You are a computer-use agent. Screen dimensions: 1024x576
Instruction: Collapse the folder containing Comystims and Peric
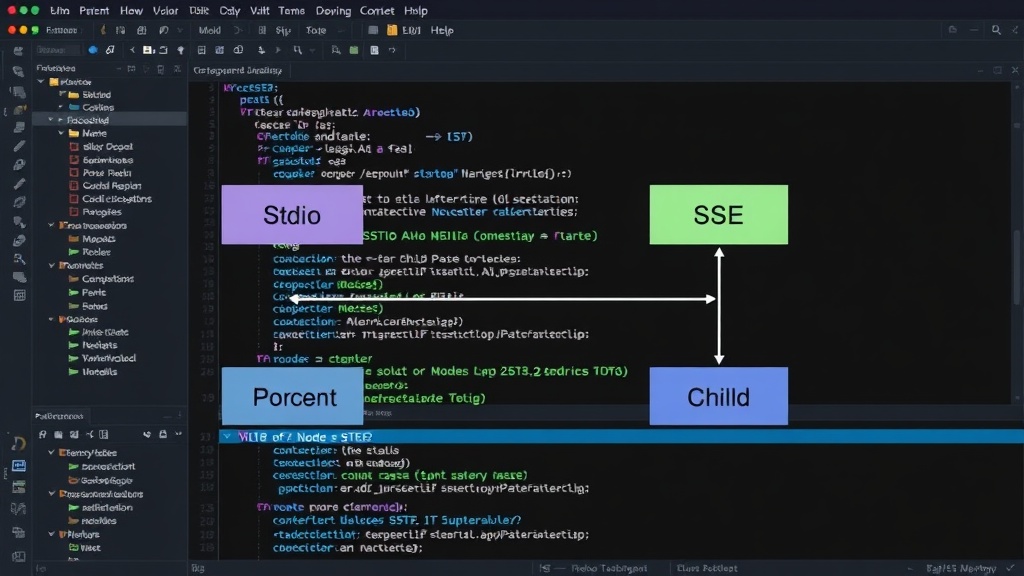(x=52, y=266)
